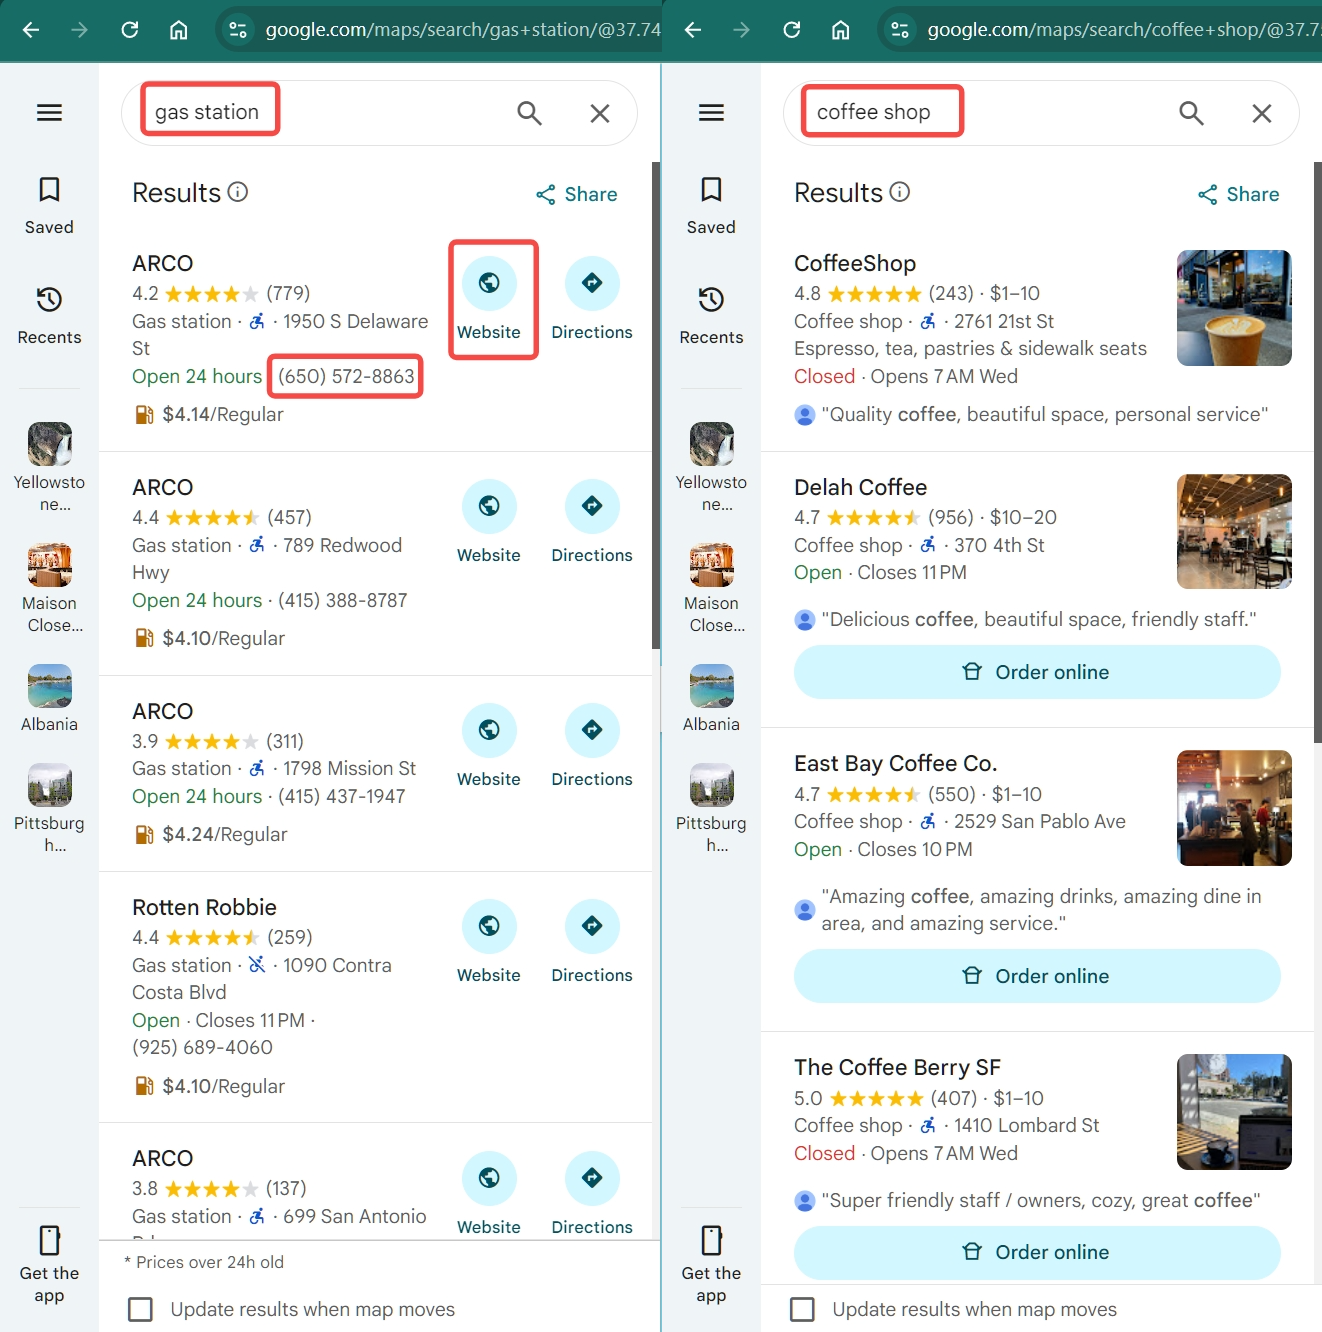This screenshot has width=1322, height=1332.
Task: Open Saved in gas station window sidebar
Action: tap(49, 205)
